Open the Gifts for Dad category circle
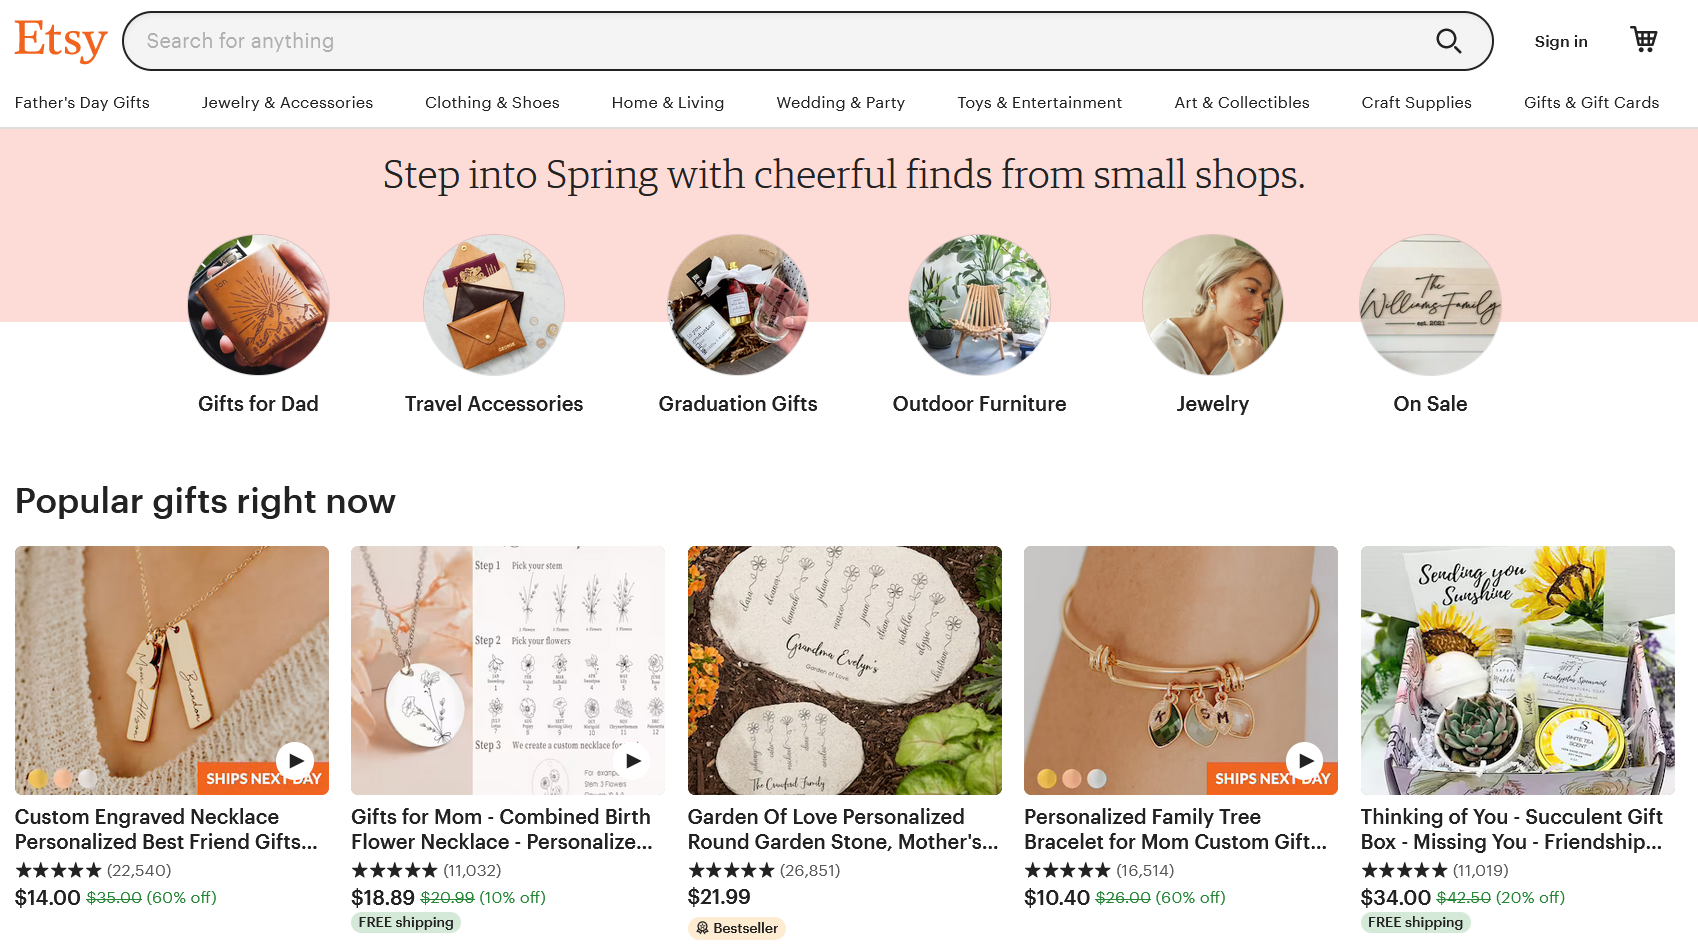This screenshot has width=1698, height=950. pyautogui.click(x=257, y=305)
